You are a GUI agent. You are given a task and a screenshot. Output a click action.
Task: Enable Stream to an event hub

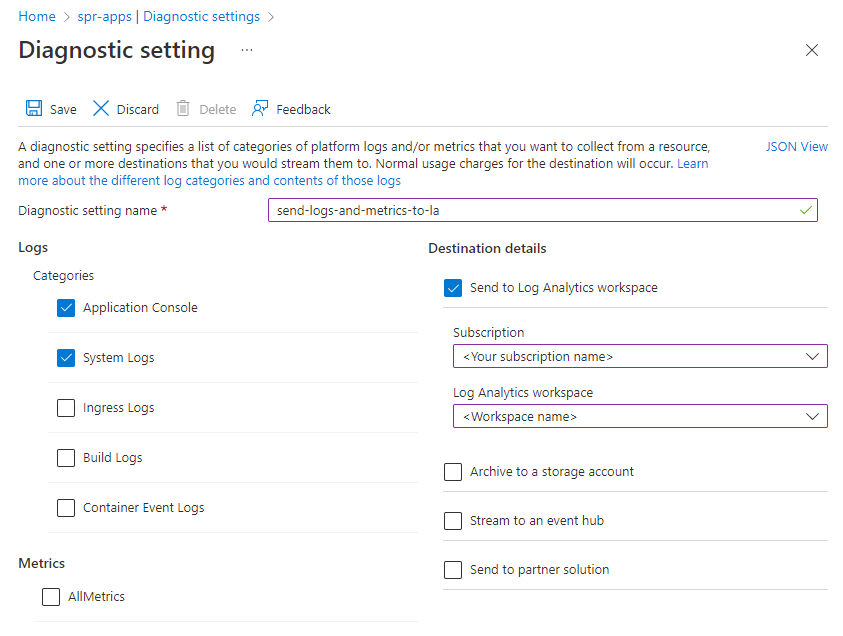click(x=453, y=521)
